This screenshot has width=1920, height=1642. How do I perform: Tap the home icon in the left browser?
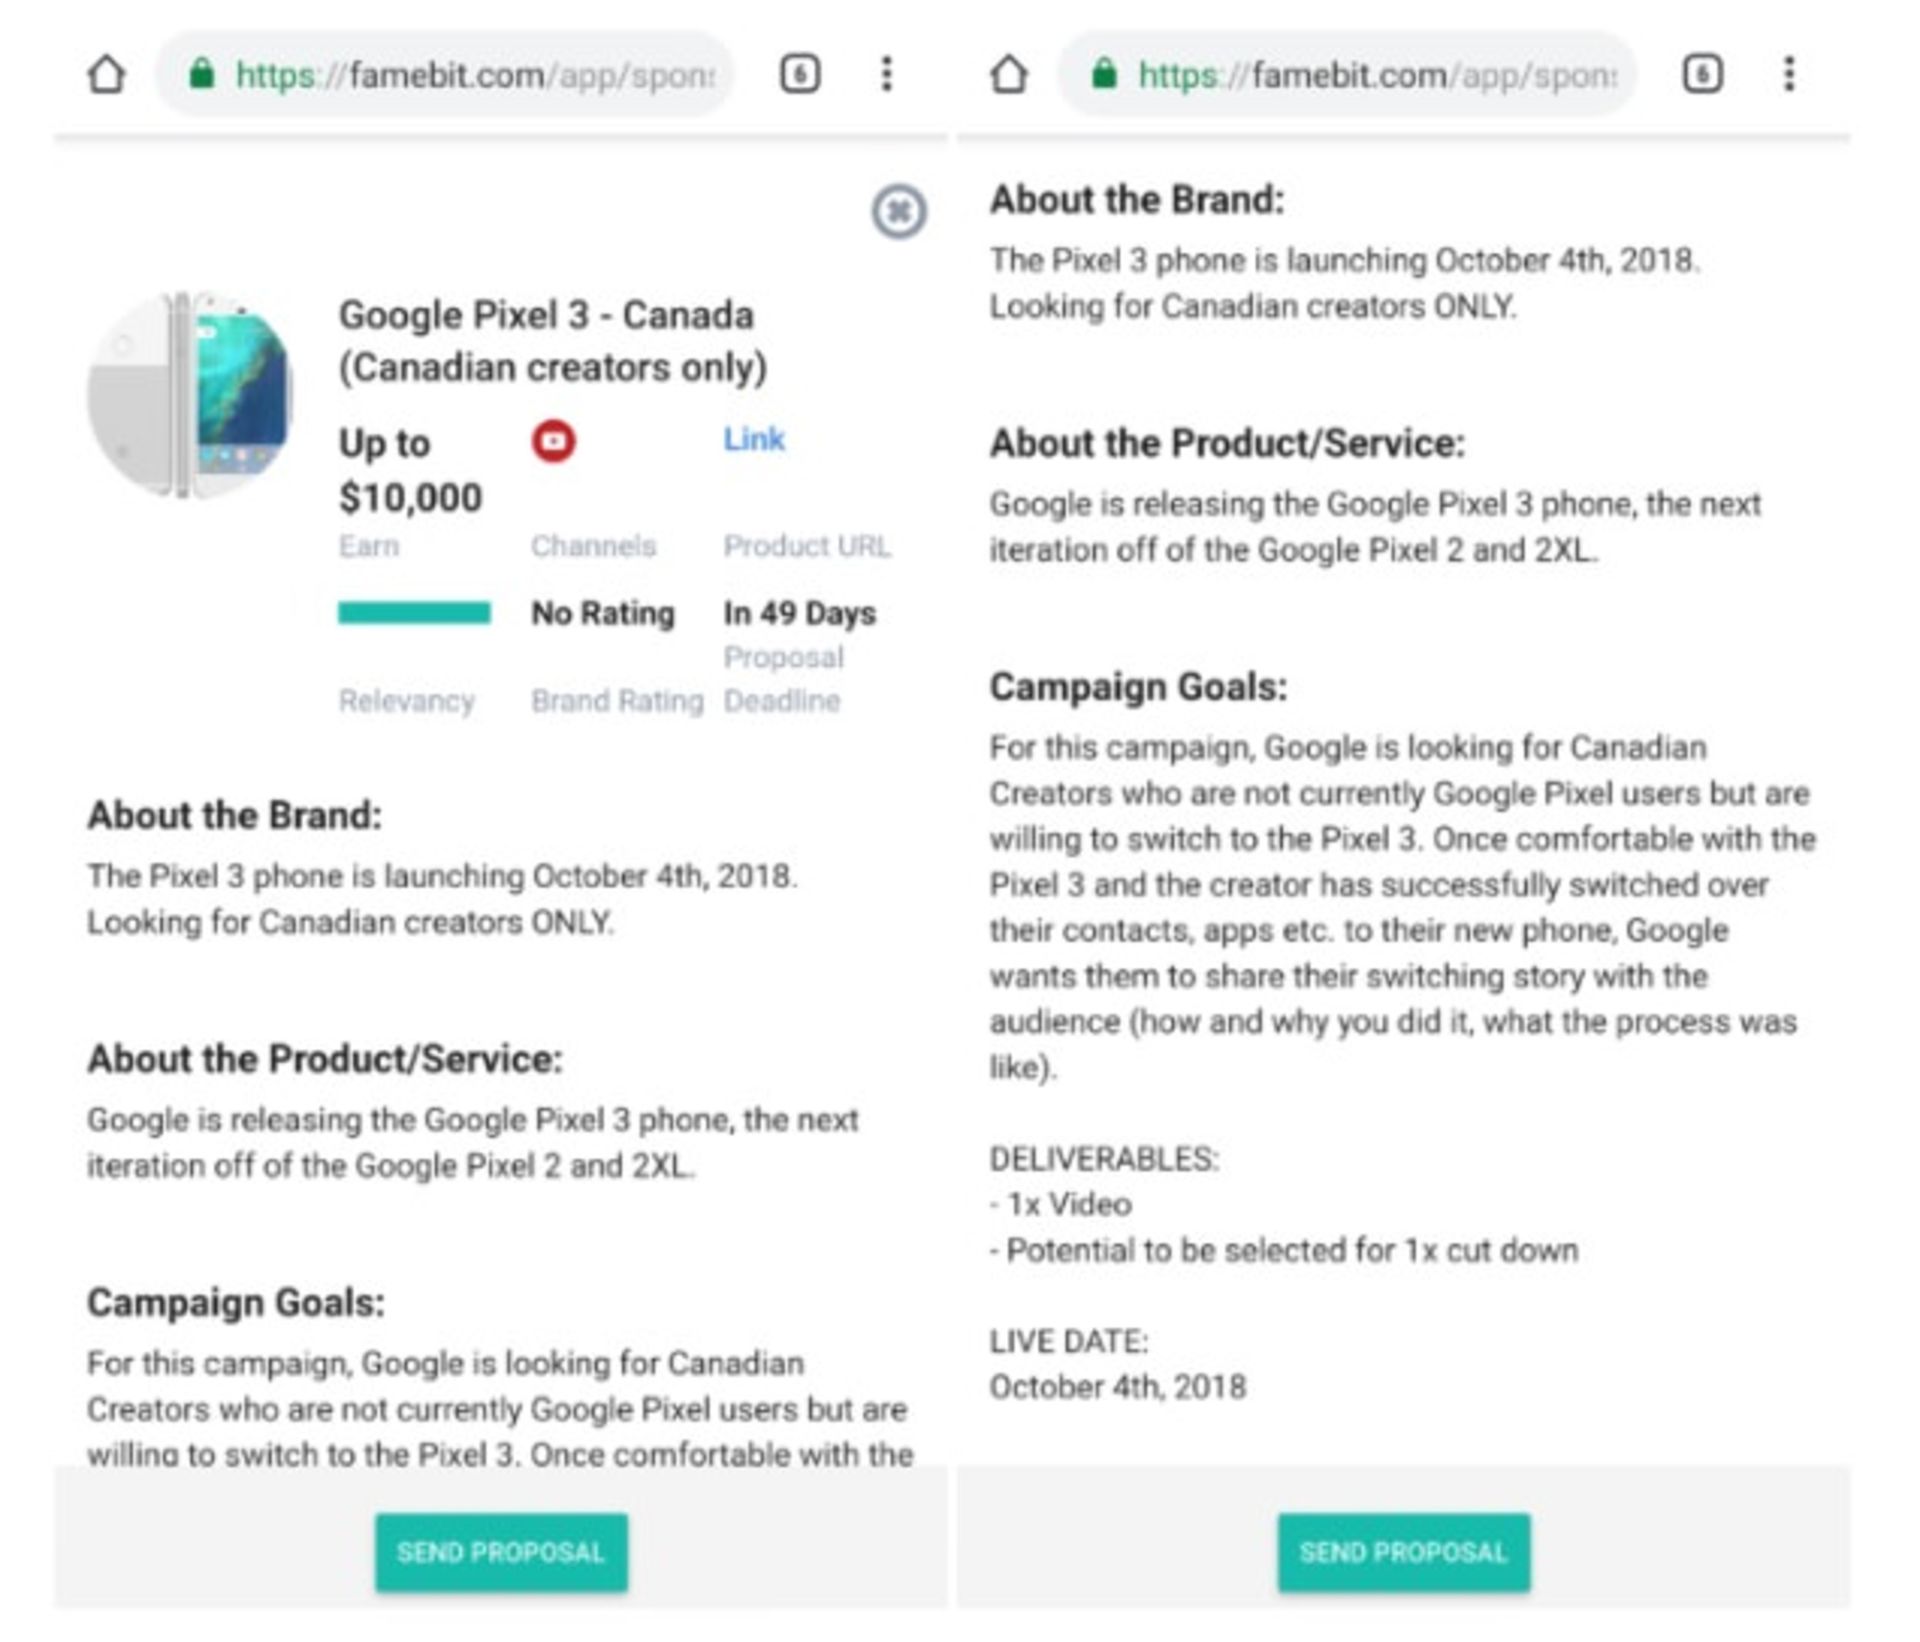click(x=107, y=74)
